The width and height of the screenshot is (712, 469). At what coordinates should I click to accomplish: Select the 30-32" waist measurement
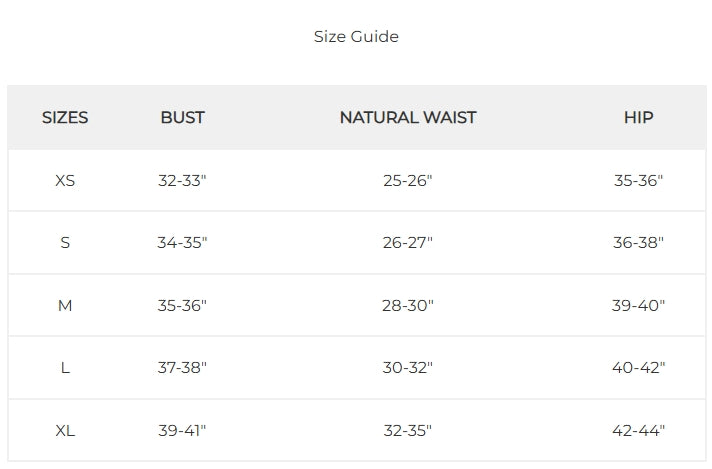tap(408, 368)
